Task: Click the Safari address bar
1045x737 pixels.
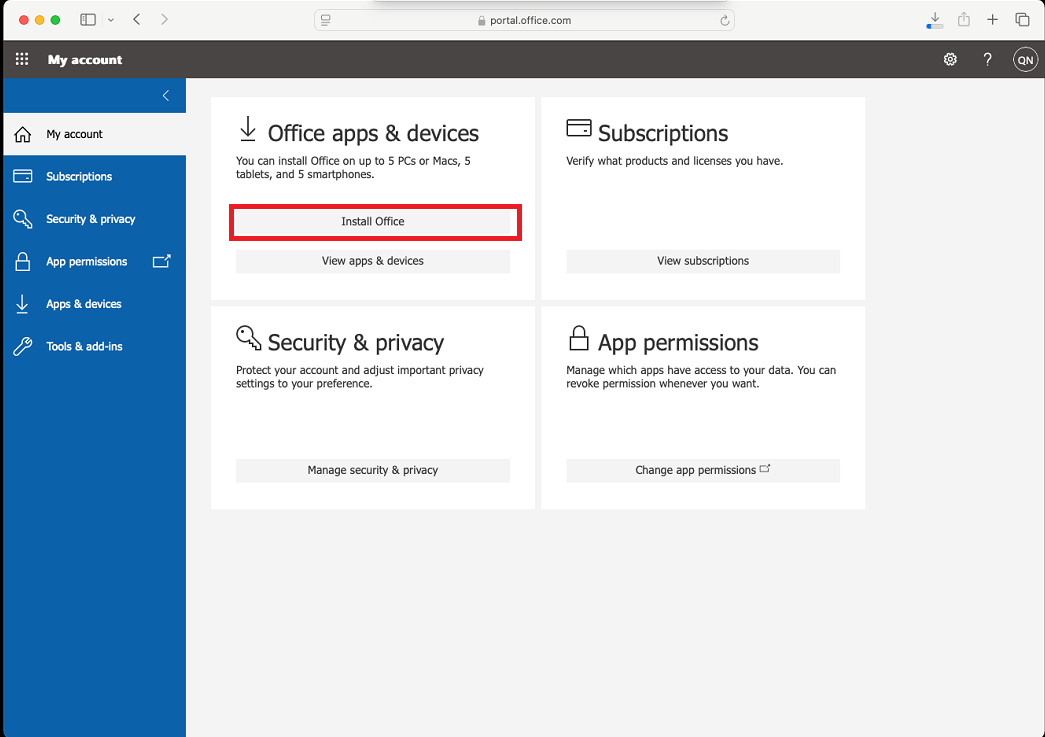Action: point(524,20)
